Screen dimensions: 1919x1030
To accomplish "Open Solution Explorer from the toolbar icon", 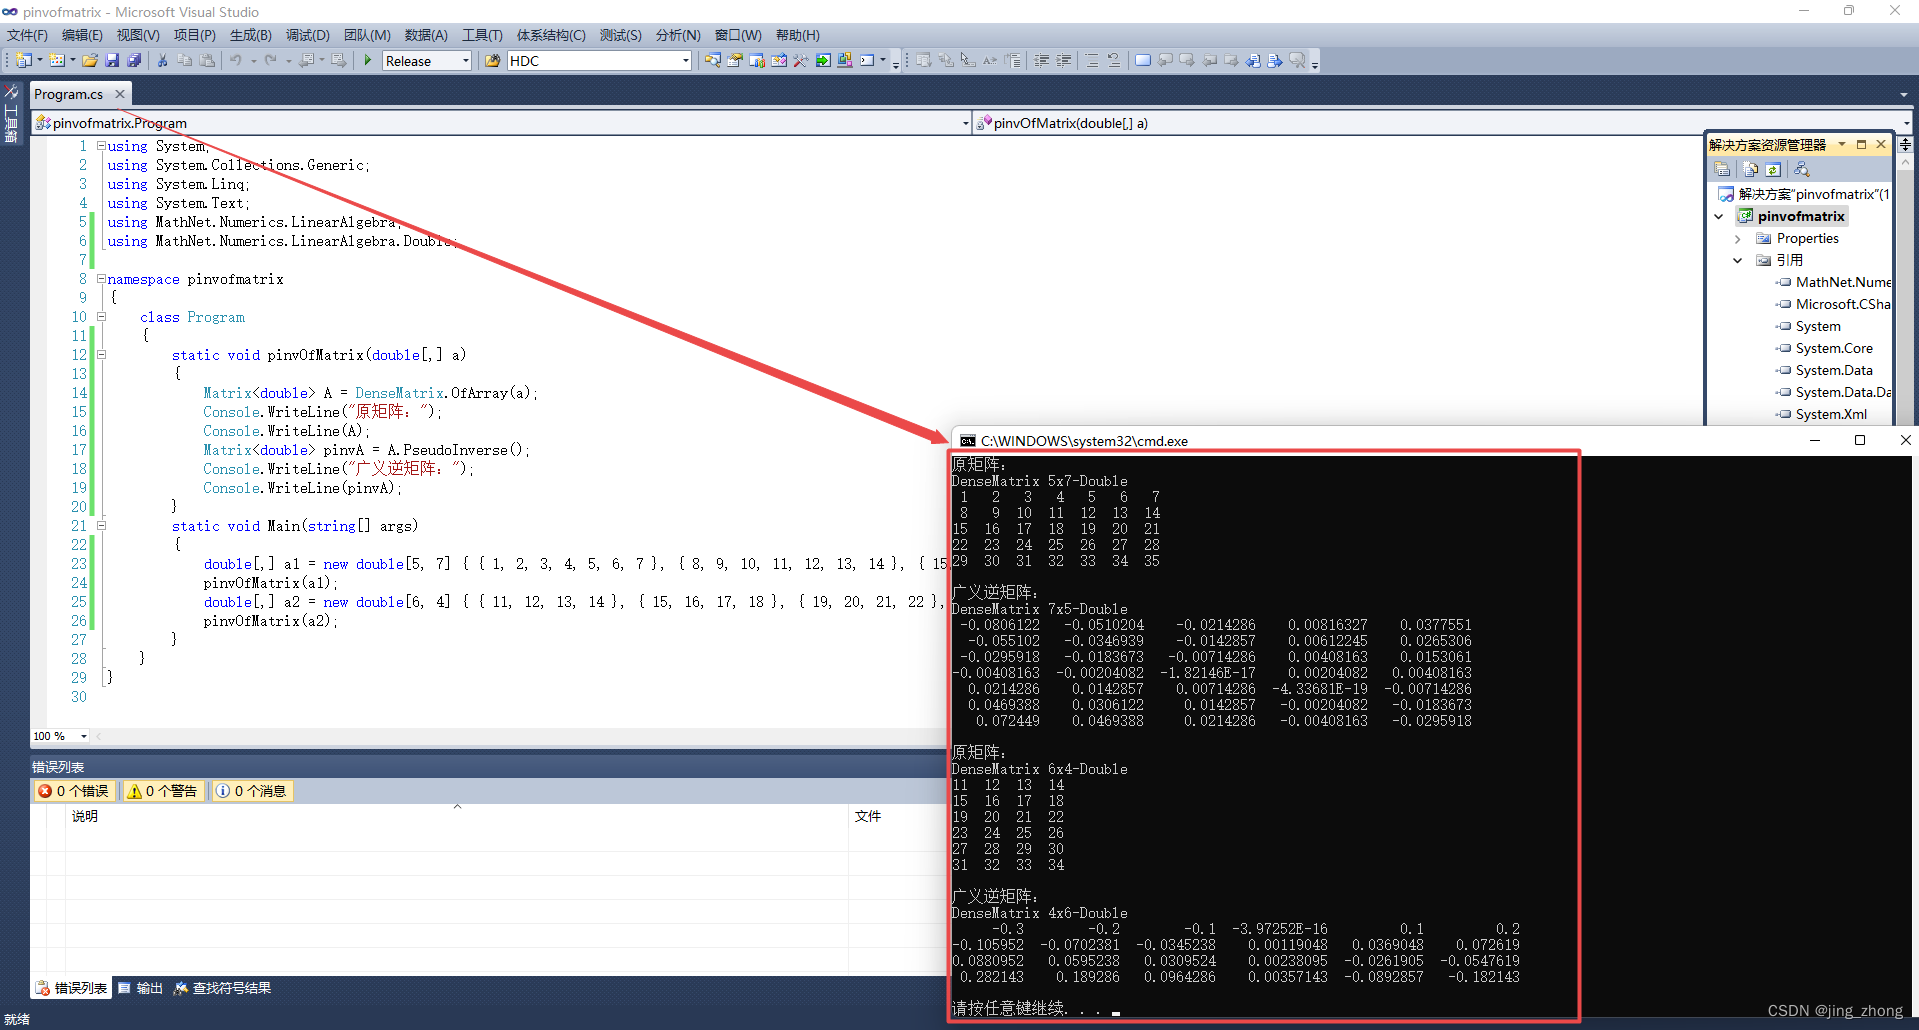I will [712, 61].
